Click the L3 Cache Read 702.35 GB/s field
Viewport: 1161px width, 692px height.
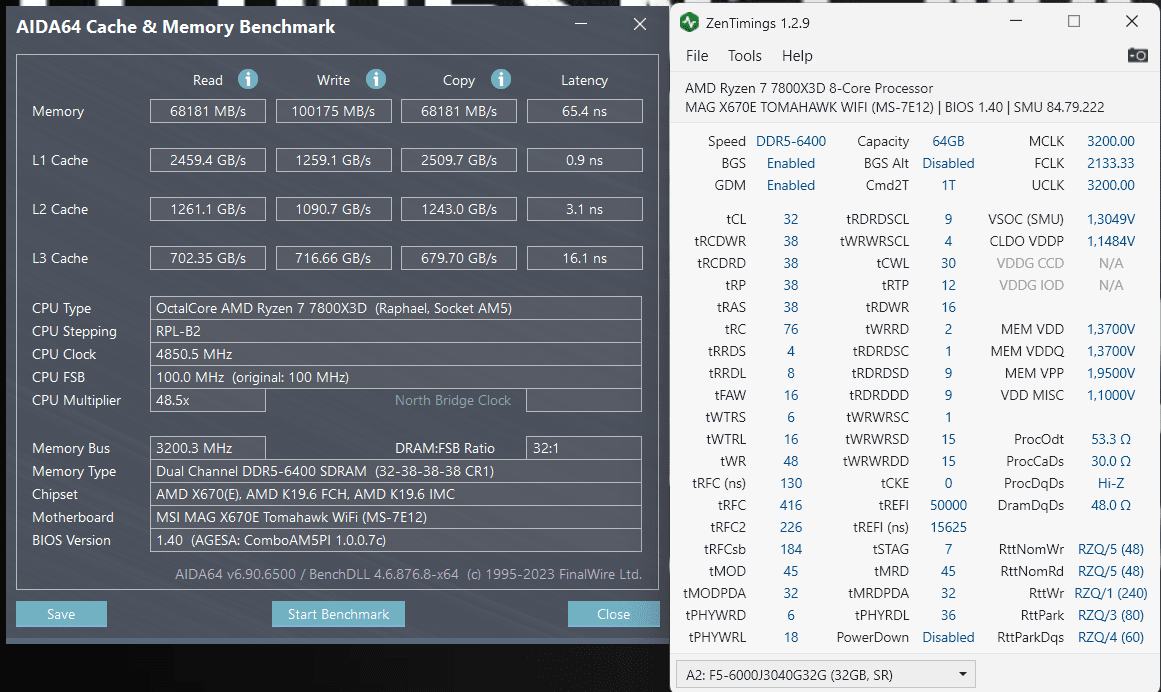pos(208,258)
